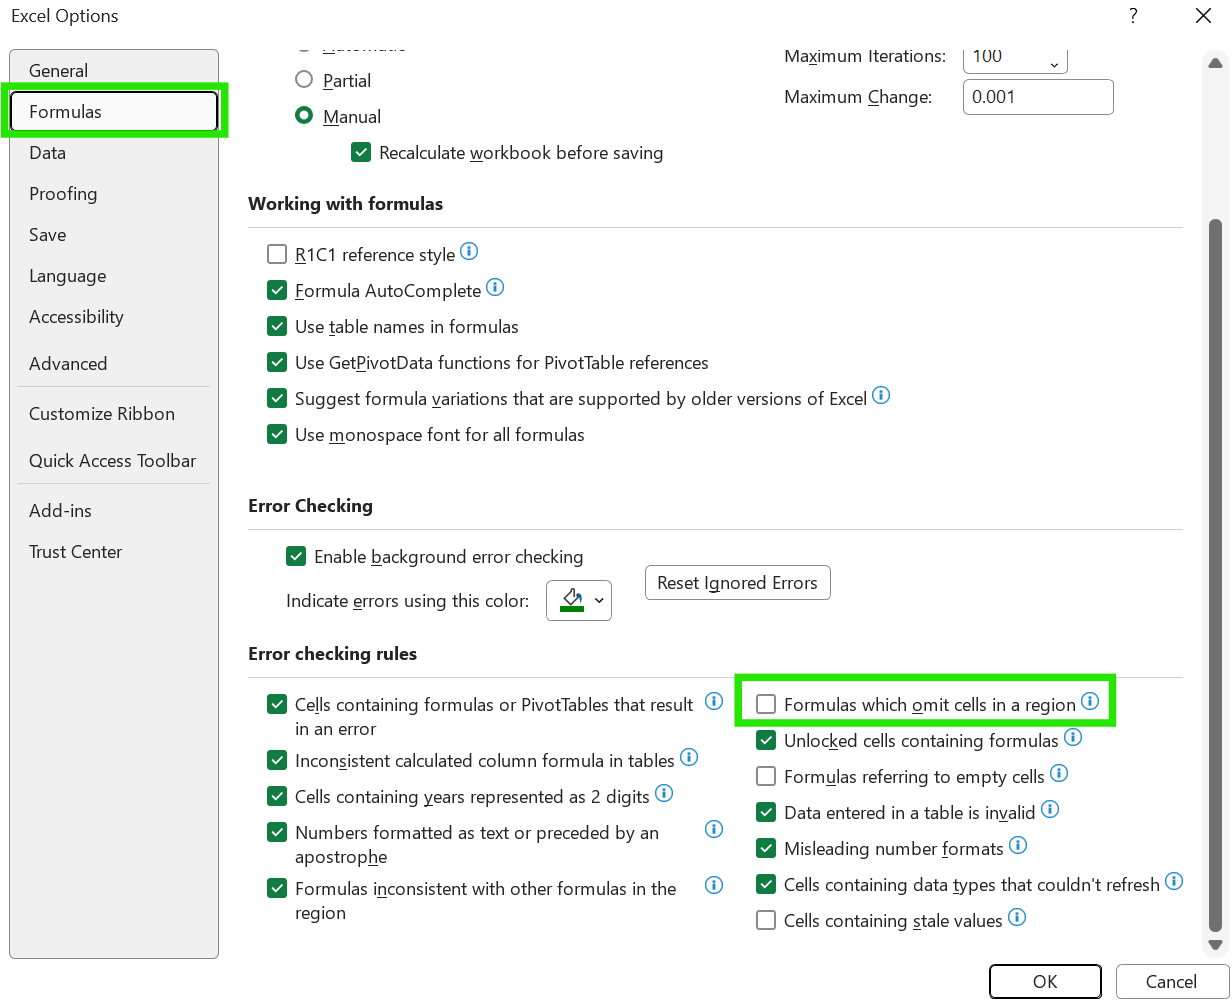Open info icon for Formulas omitting cells

tap(1090, 702)
